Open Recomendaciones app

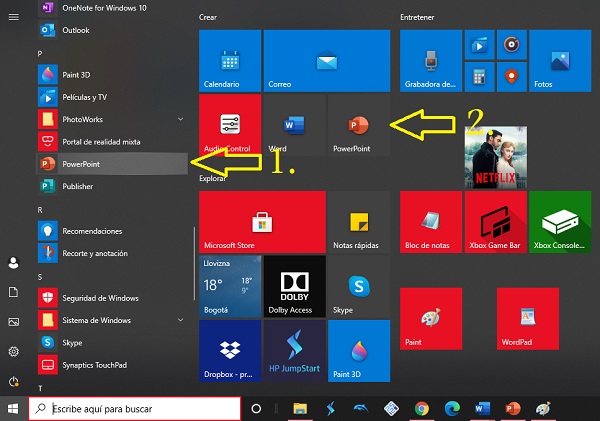coord(112,231)
